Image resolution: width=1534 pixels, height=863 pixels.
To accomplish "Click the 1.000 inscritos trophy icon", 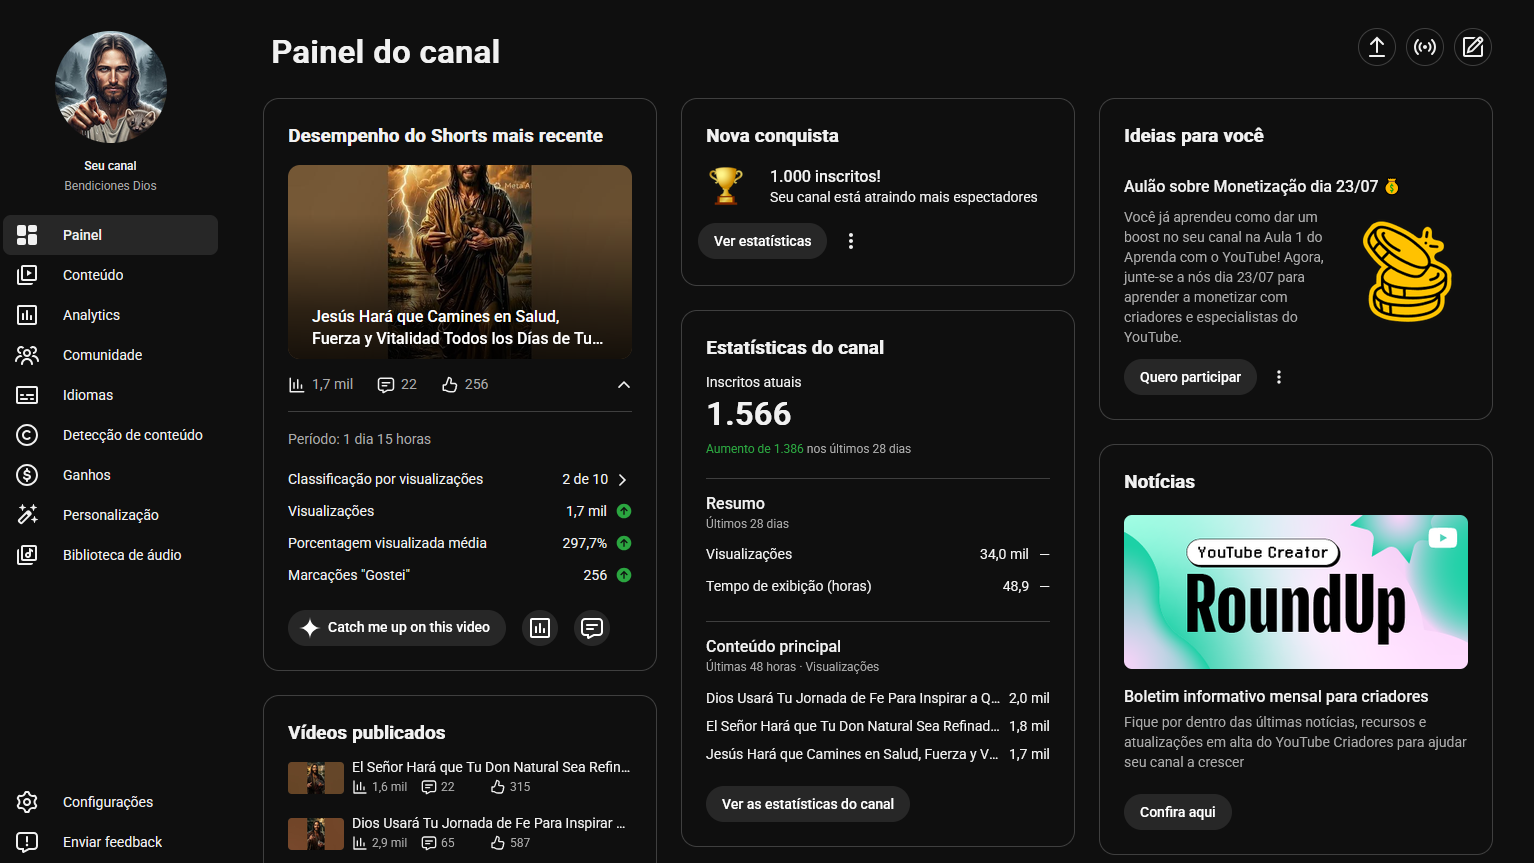I will tap(726, 186).
